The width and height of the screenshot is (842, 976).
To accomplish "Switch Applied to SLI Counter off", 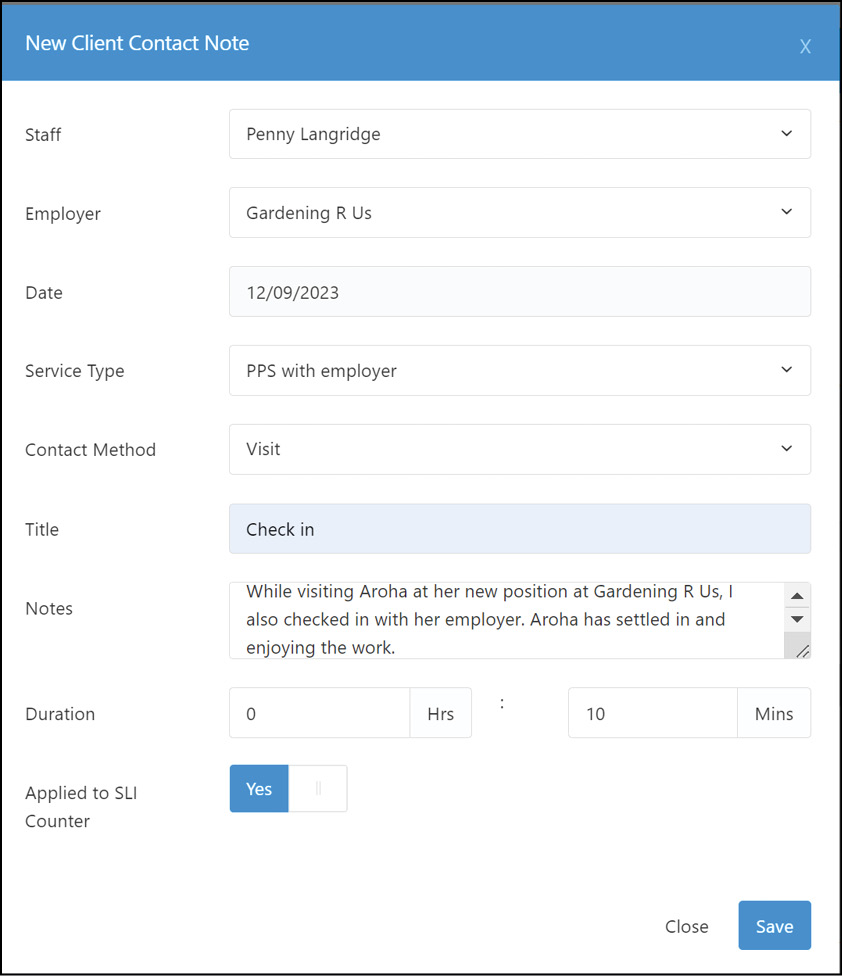I will pos(318,788).
